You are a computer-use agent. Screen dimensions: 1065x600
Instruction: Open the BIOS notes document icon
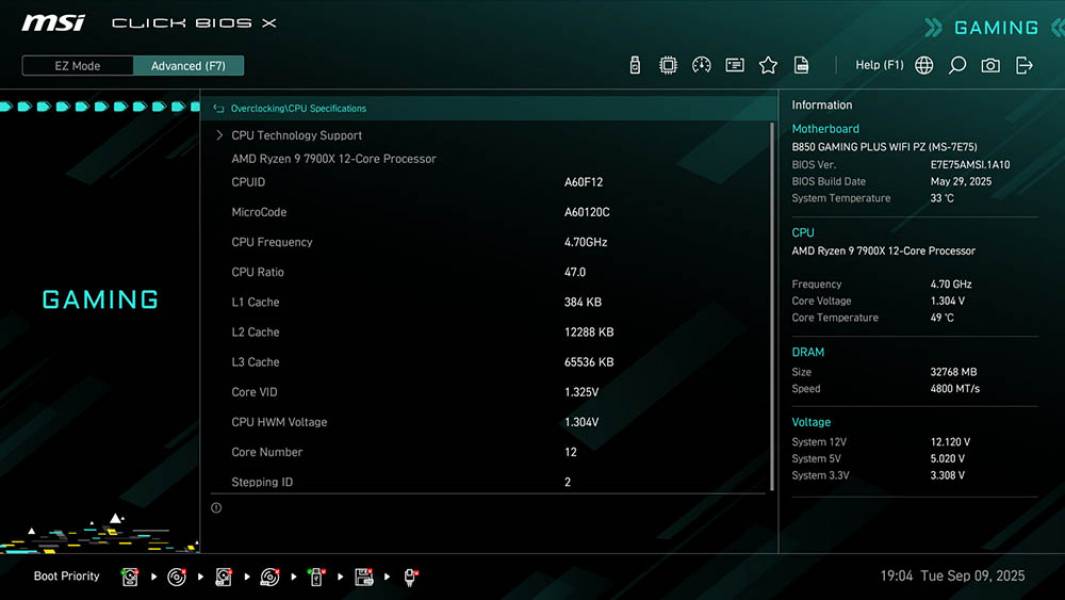(801, 64)
